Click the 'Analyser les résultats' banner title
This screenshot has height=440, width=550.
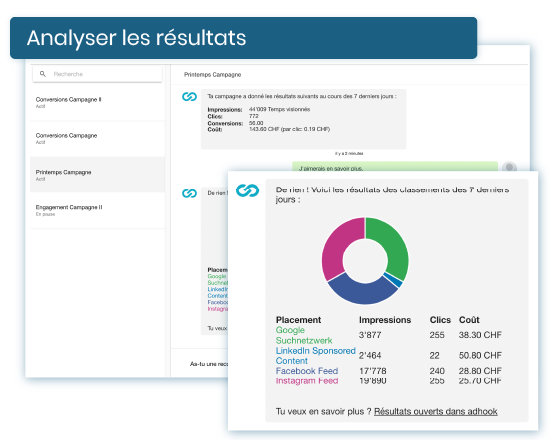pyautogui.click(x=136, y=38)
